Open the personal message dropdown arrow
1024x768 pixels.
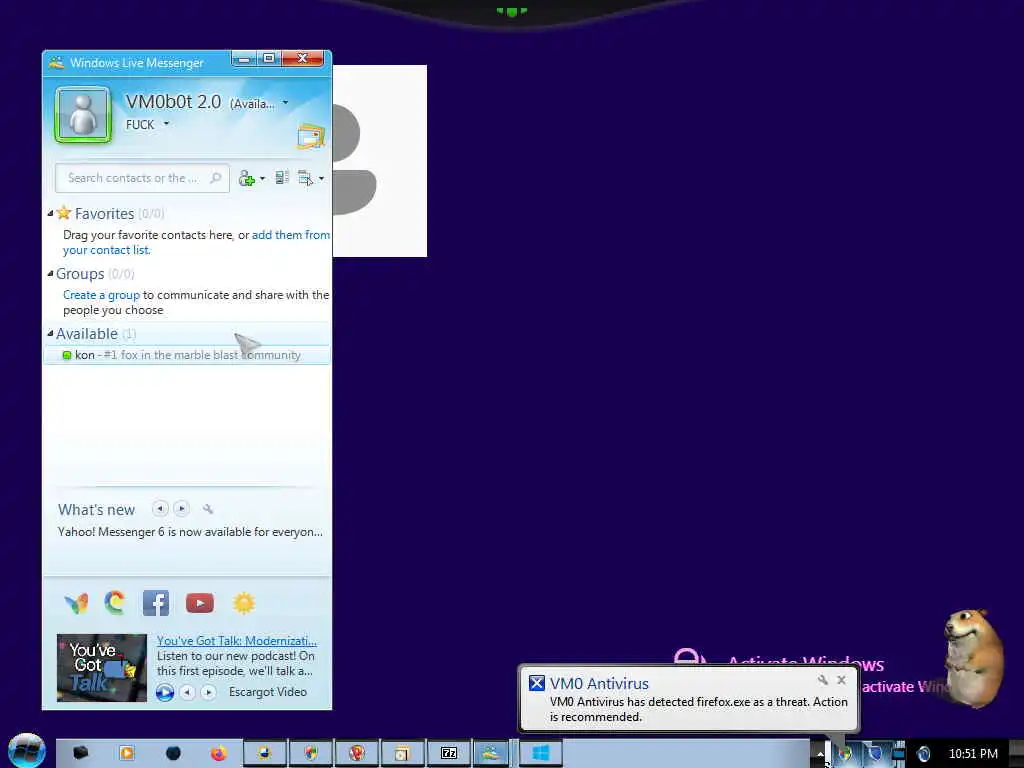[166, 124]
